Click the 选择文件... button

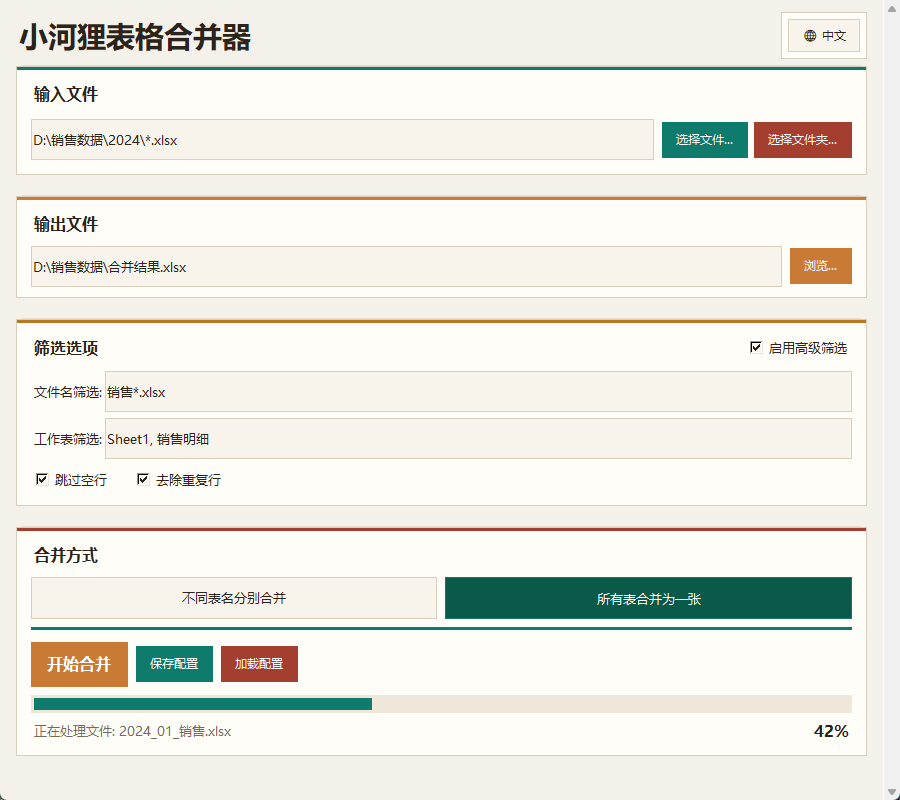tap(704, 139)
